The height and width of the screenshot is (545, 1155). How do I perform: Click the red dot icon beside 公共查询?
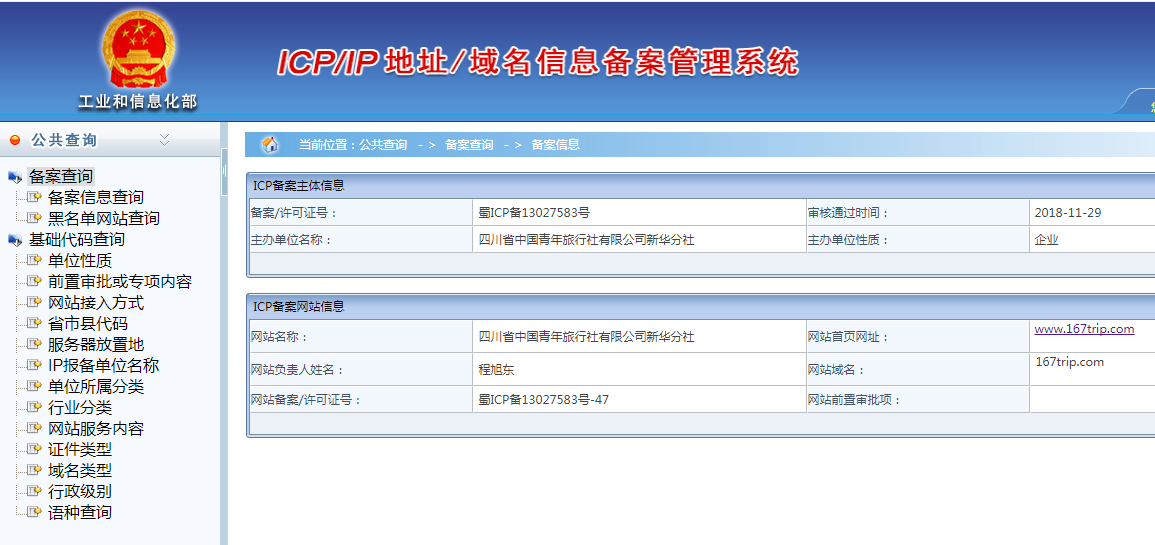pos(15,140)
